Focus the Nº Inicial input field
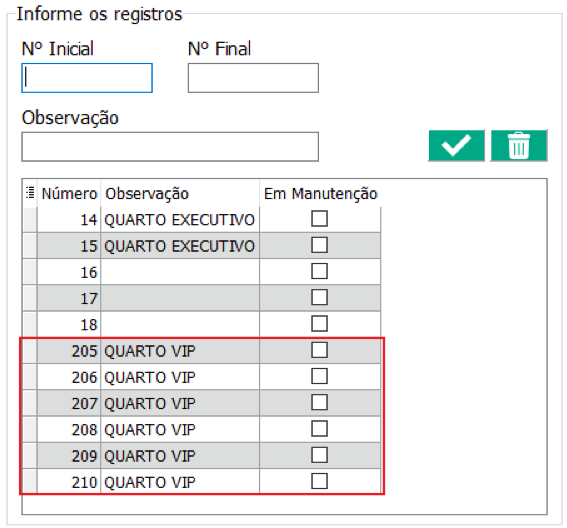This screenshot has height=528, width=567. coord(87,78)
